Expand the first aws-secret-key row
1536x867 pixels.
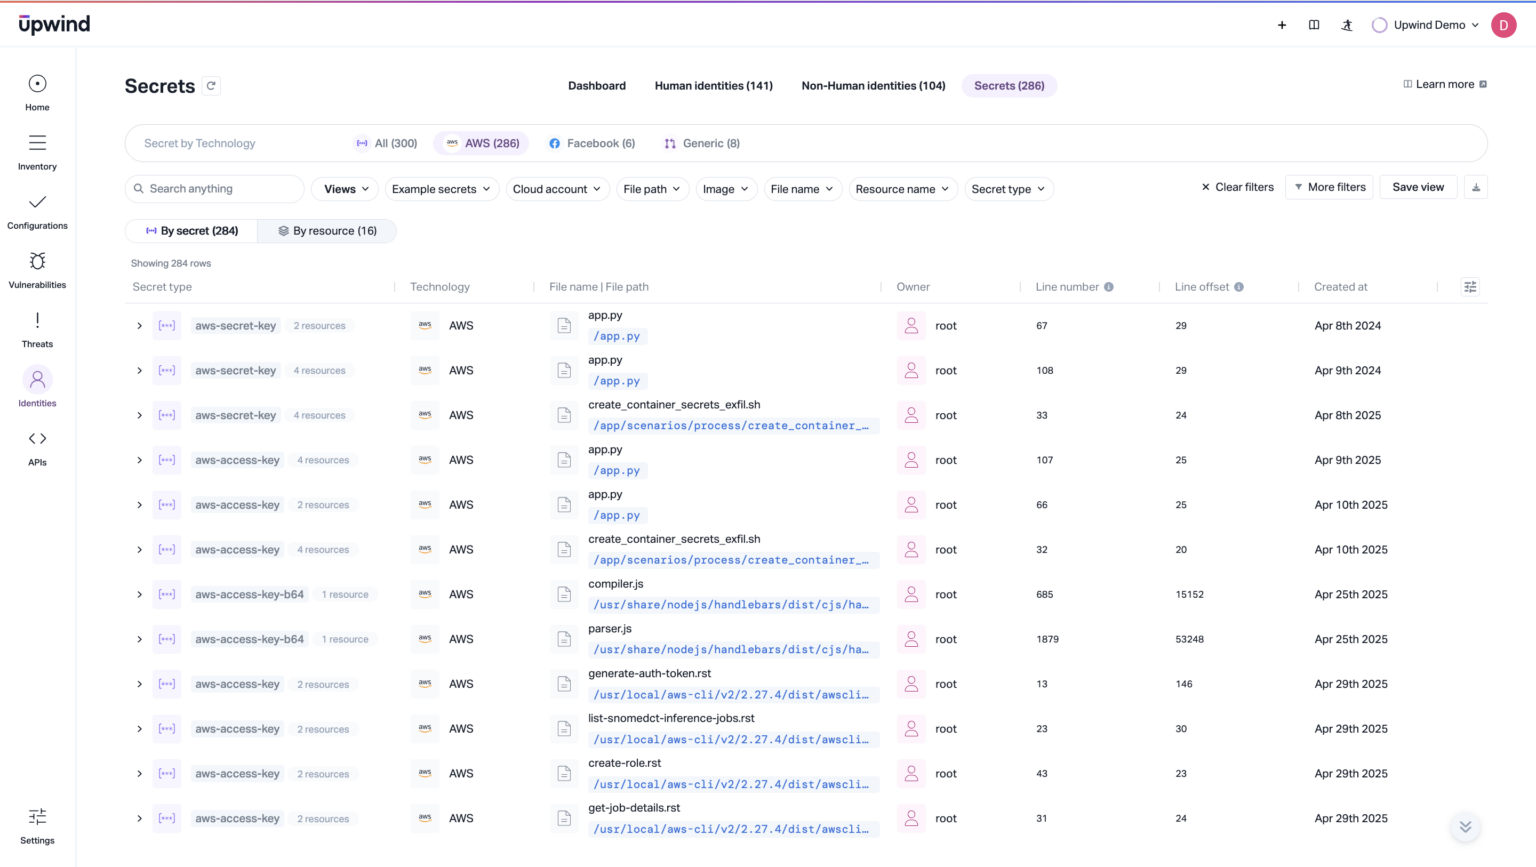139,326
